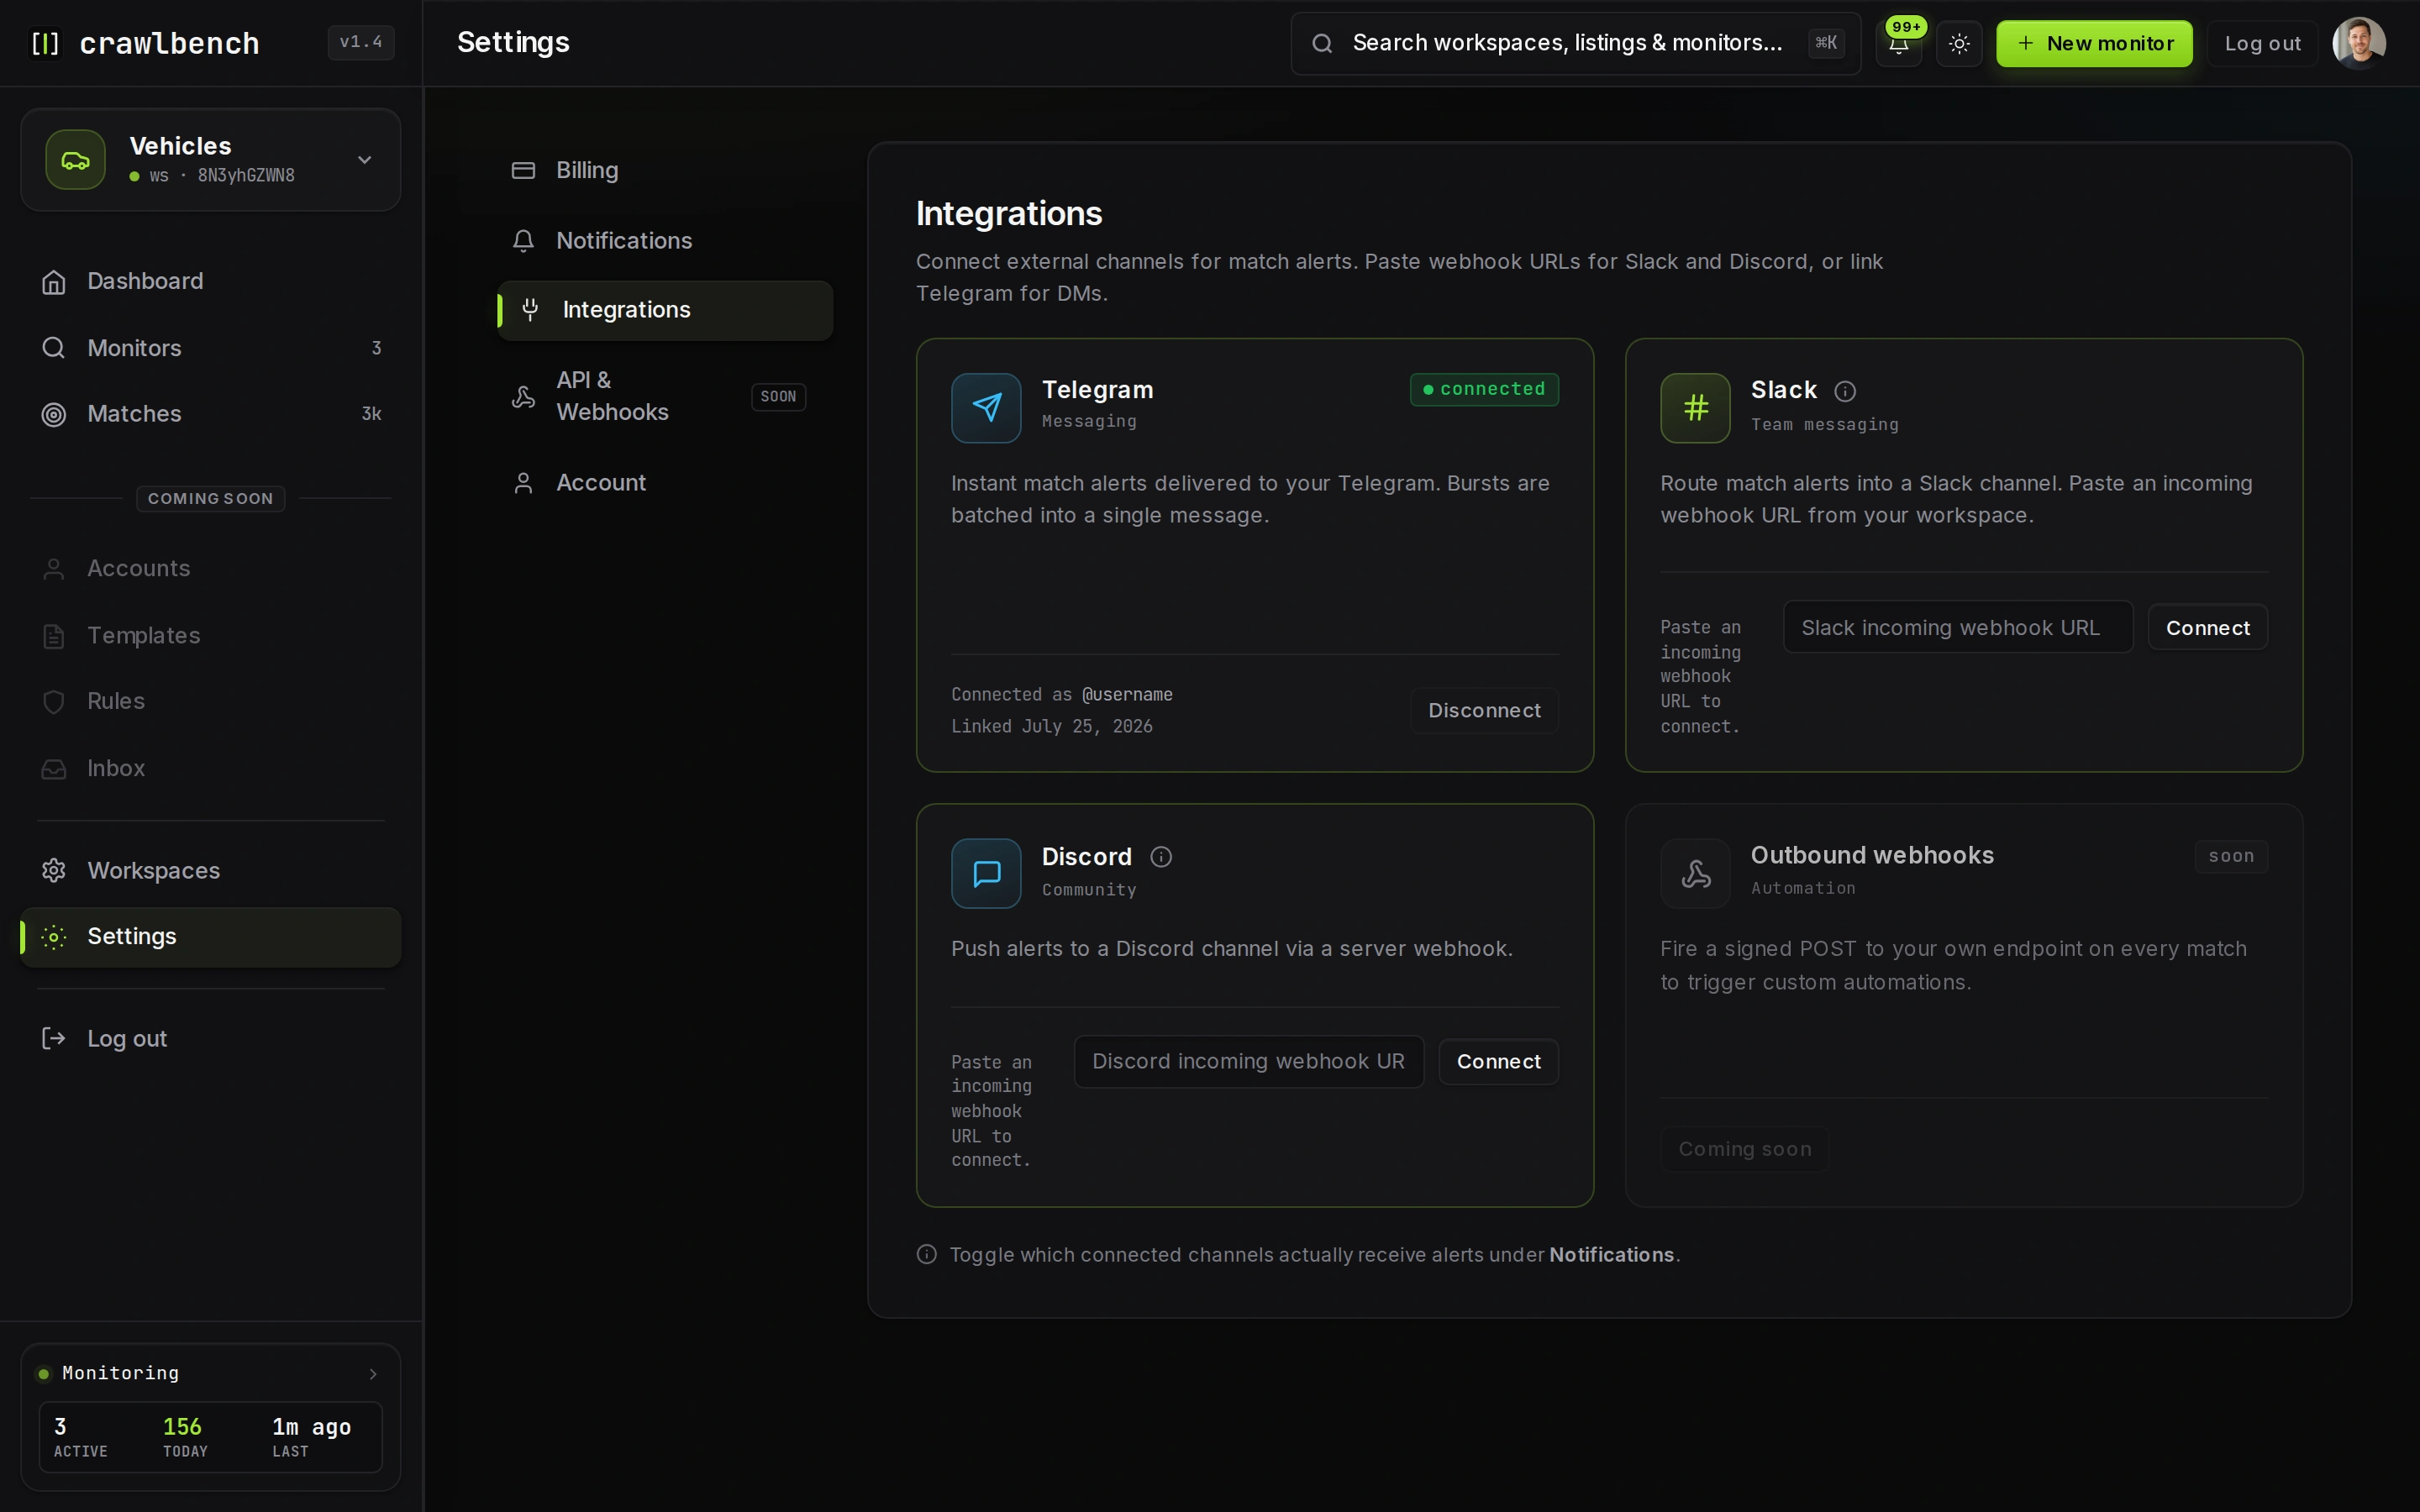Click the API & Webhooks webhook icon
The height and width of the screenshot is (1512, 2420).
(523, 397)
